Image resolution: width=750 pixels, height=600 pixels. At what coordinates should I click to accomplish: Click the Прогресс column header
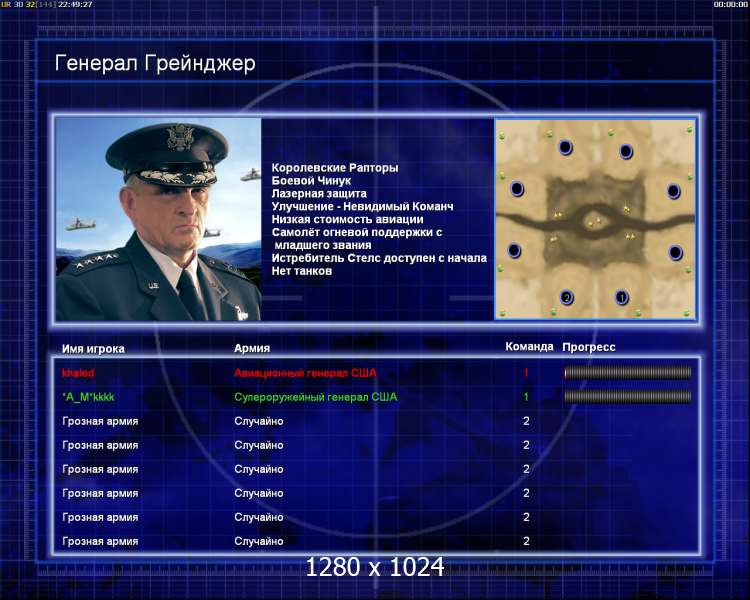[589, 347]
